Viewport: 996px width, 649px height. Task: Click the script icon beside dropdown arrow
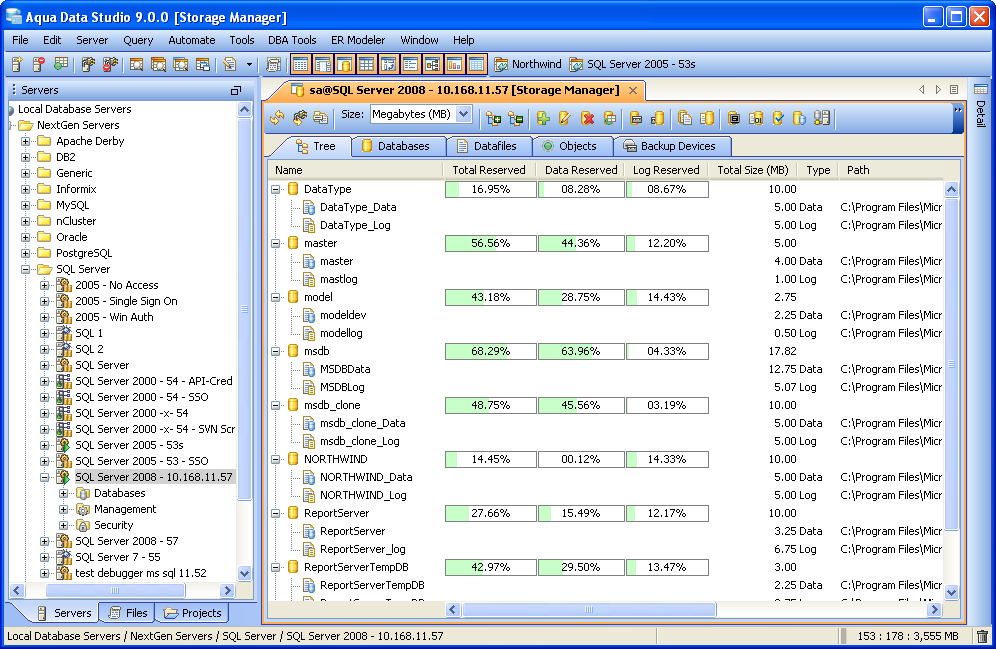[x=230, y=64]
